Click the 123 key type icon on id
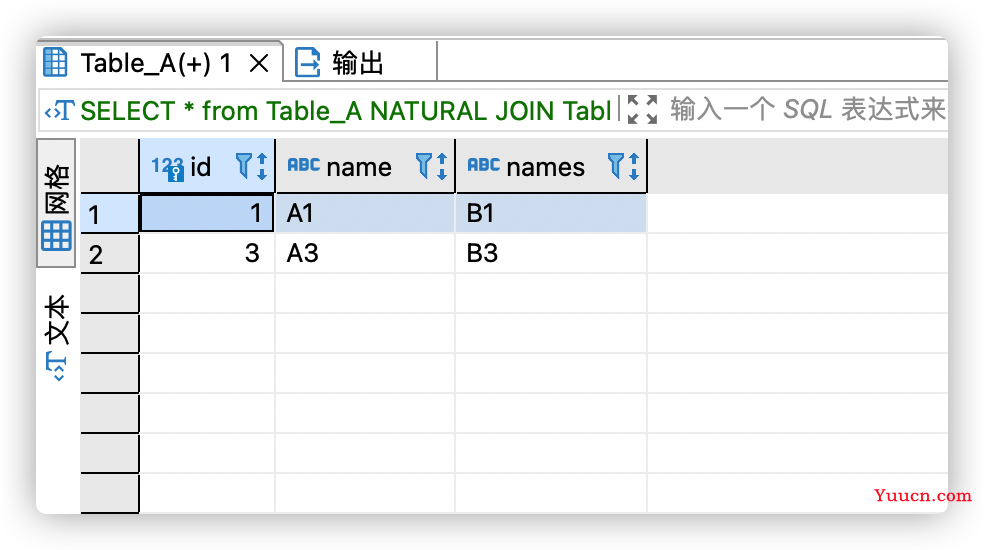 coord(168,168)
